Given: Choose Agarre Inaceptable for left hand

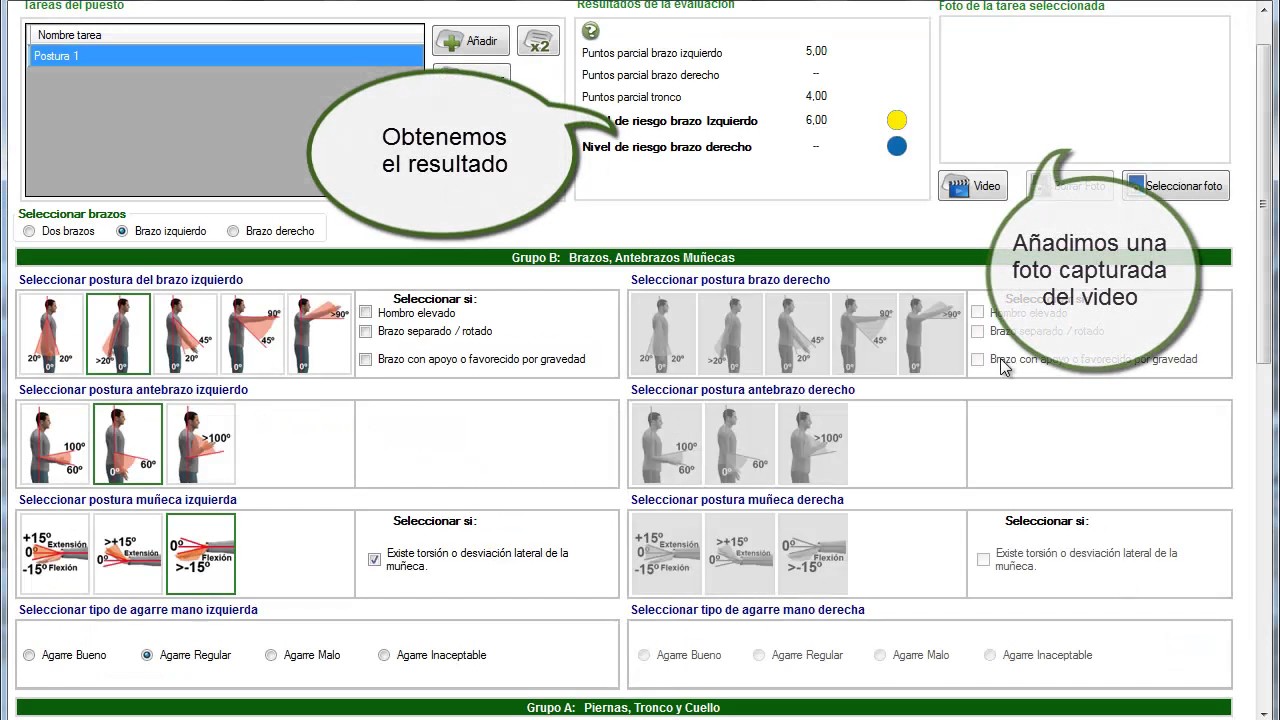Looking at the screenshot, I should (x=384, y=655).
